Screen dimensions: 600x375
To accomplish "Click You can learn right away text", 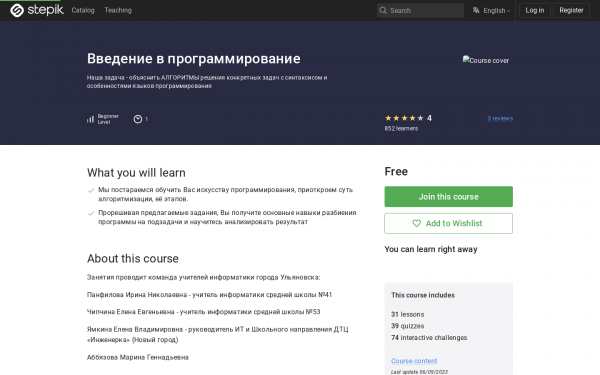I will click(x=431, y=249).
